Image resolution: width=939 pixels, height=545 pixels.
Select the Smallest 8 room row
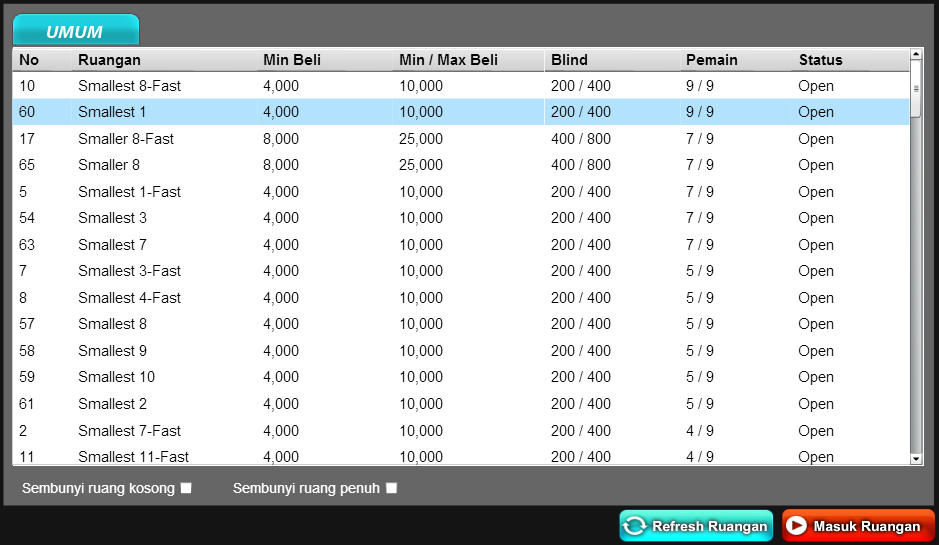tap(461, 324)
